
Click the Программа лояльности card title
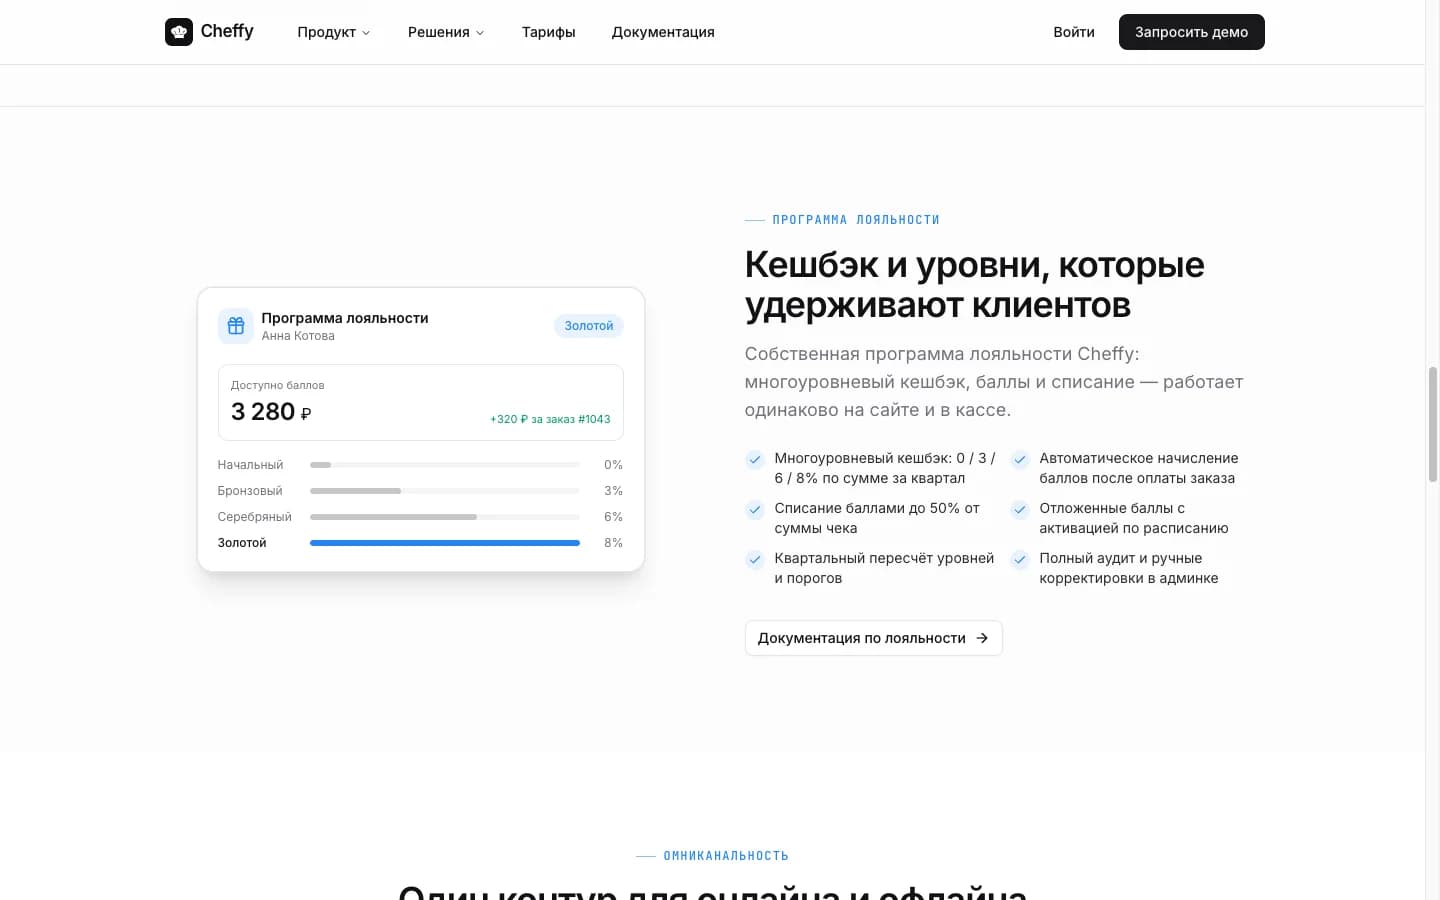point(345,318)
